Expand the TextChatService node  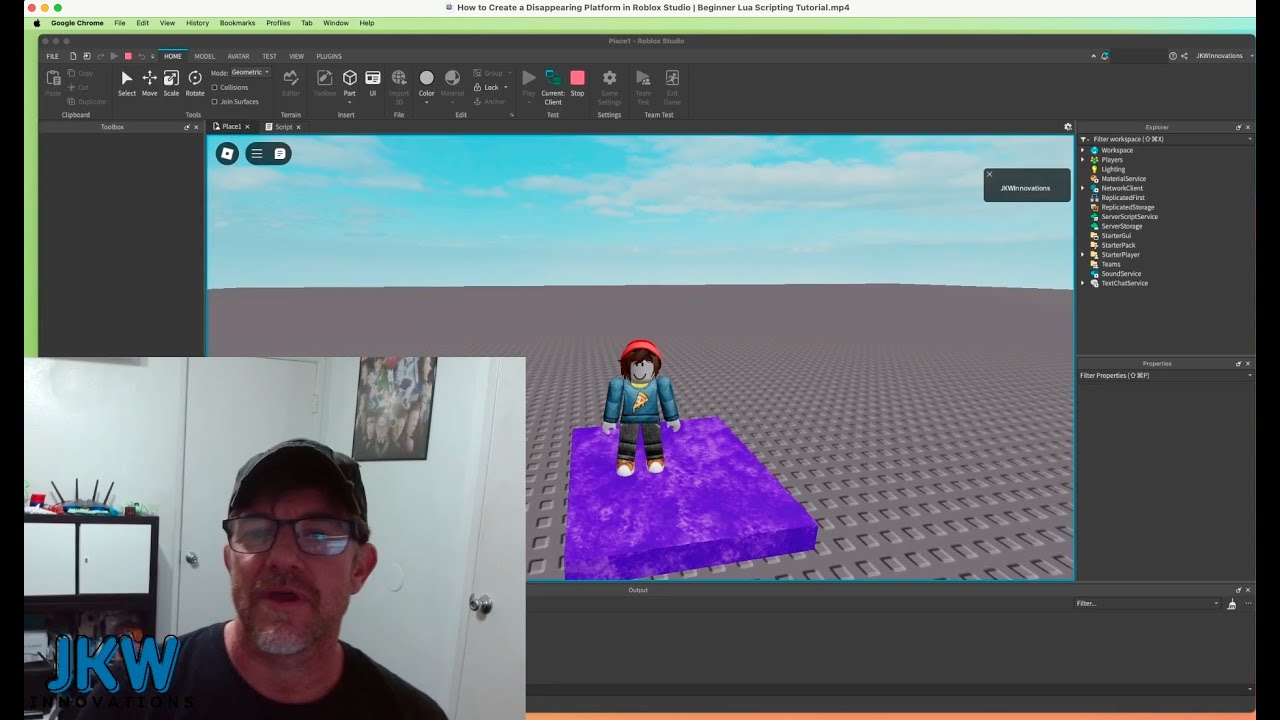pos(1082,283)
